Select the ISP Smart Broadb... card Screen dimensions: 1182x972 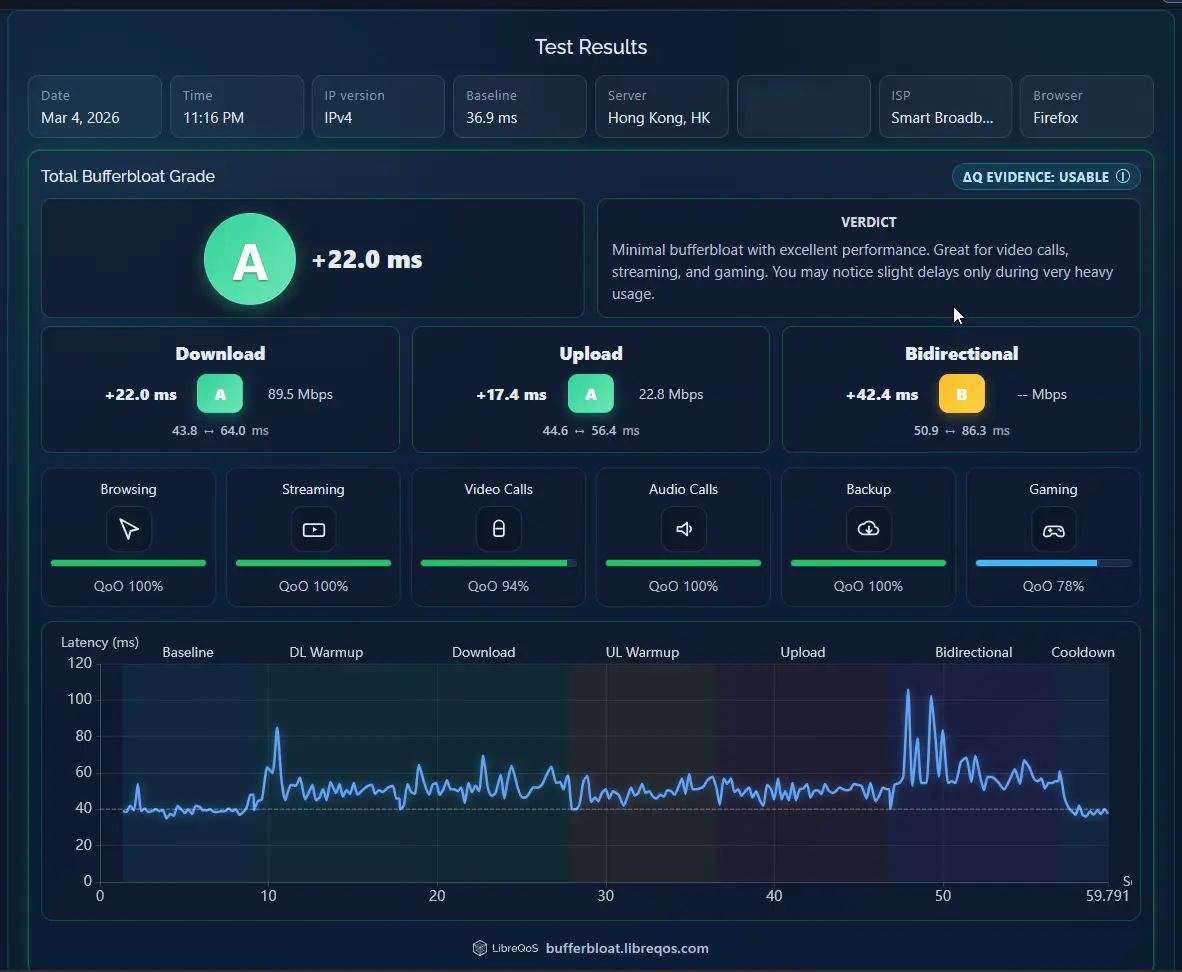[x=945, y=106]
